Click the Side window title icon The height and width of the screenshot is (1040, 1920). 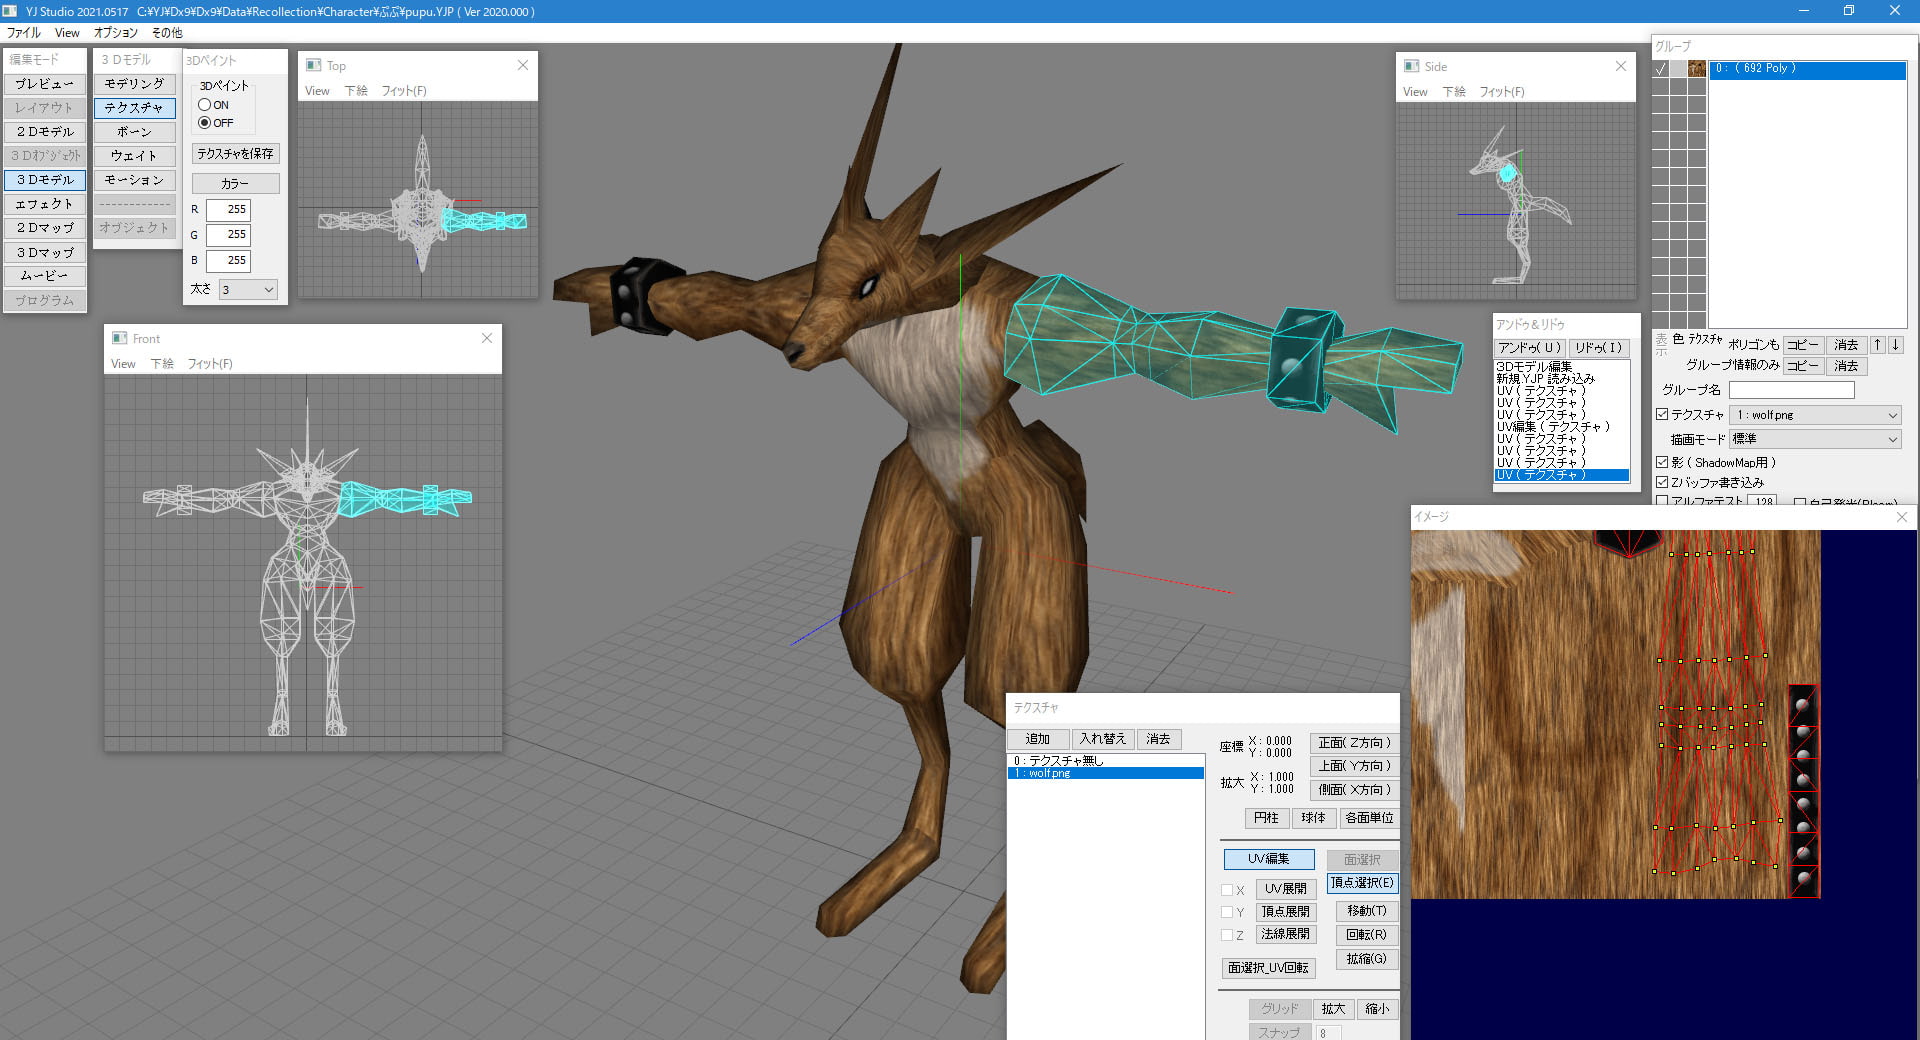tap(1412, 66)
